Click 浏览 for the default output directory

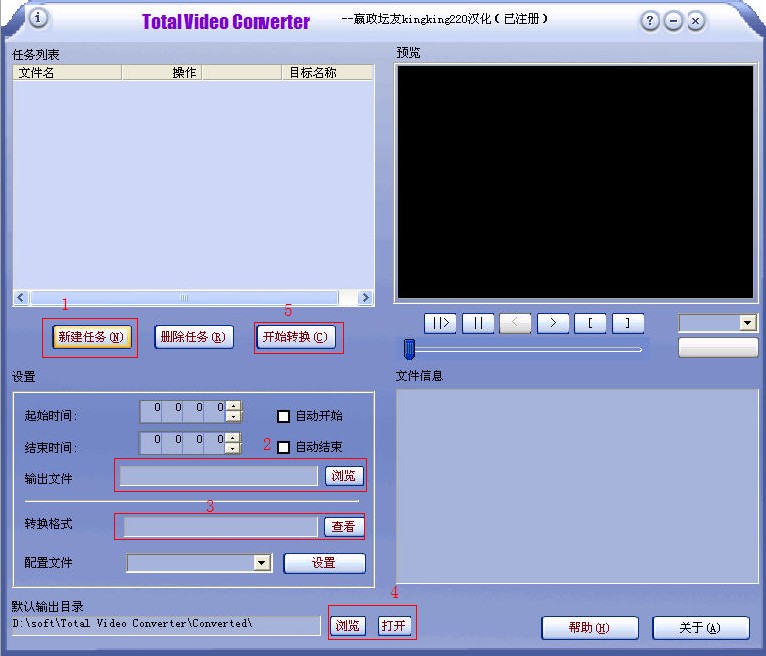pyautogui.click(x=347, y=626)
